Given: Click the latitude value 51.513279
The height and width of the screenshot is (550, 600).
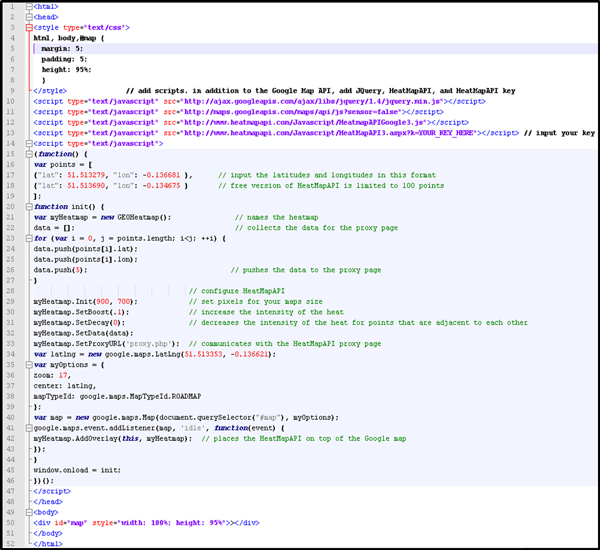Looking at the screenshot, I should [86, 175].
